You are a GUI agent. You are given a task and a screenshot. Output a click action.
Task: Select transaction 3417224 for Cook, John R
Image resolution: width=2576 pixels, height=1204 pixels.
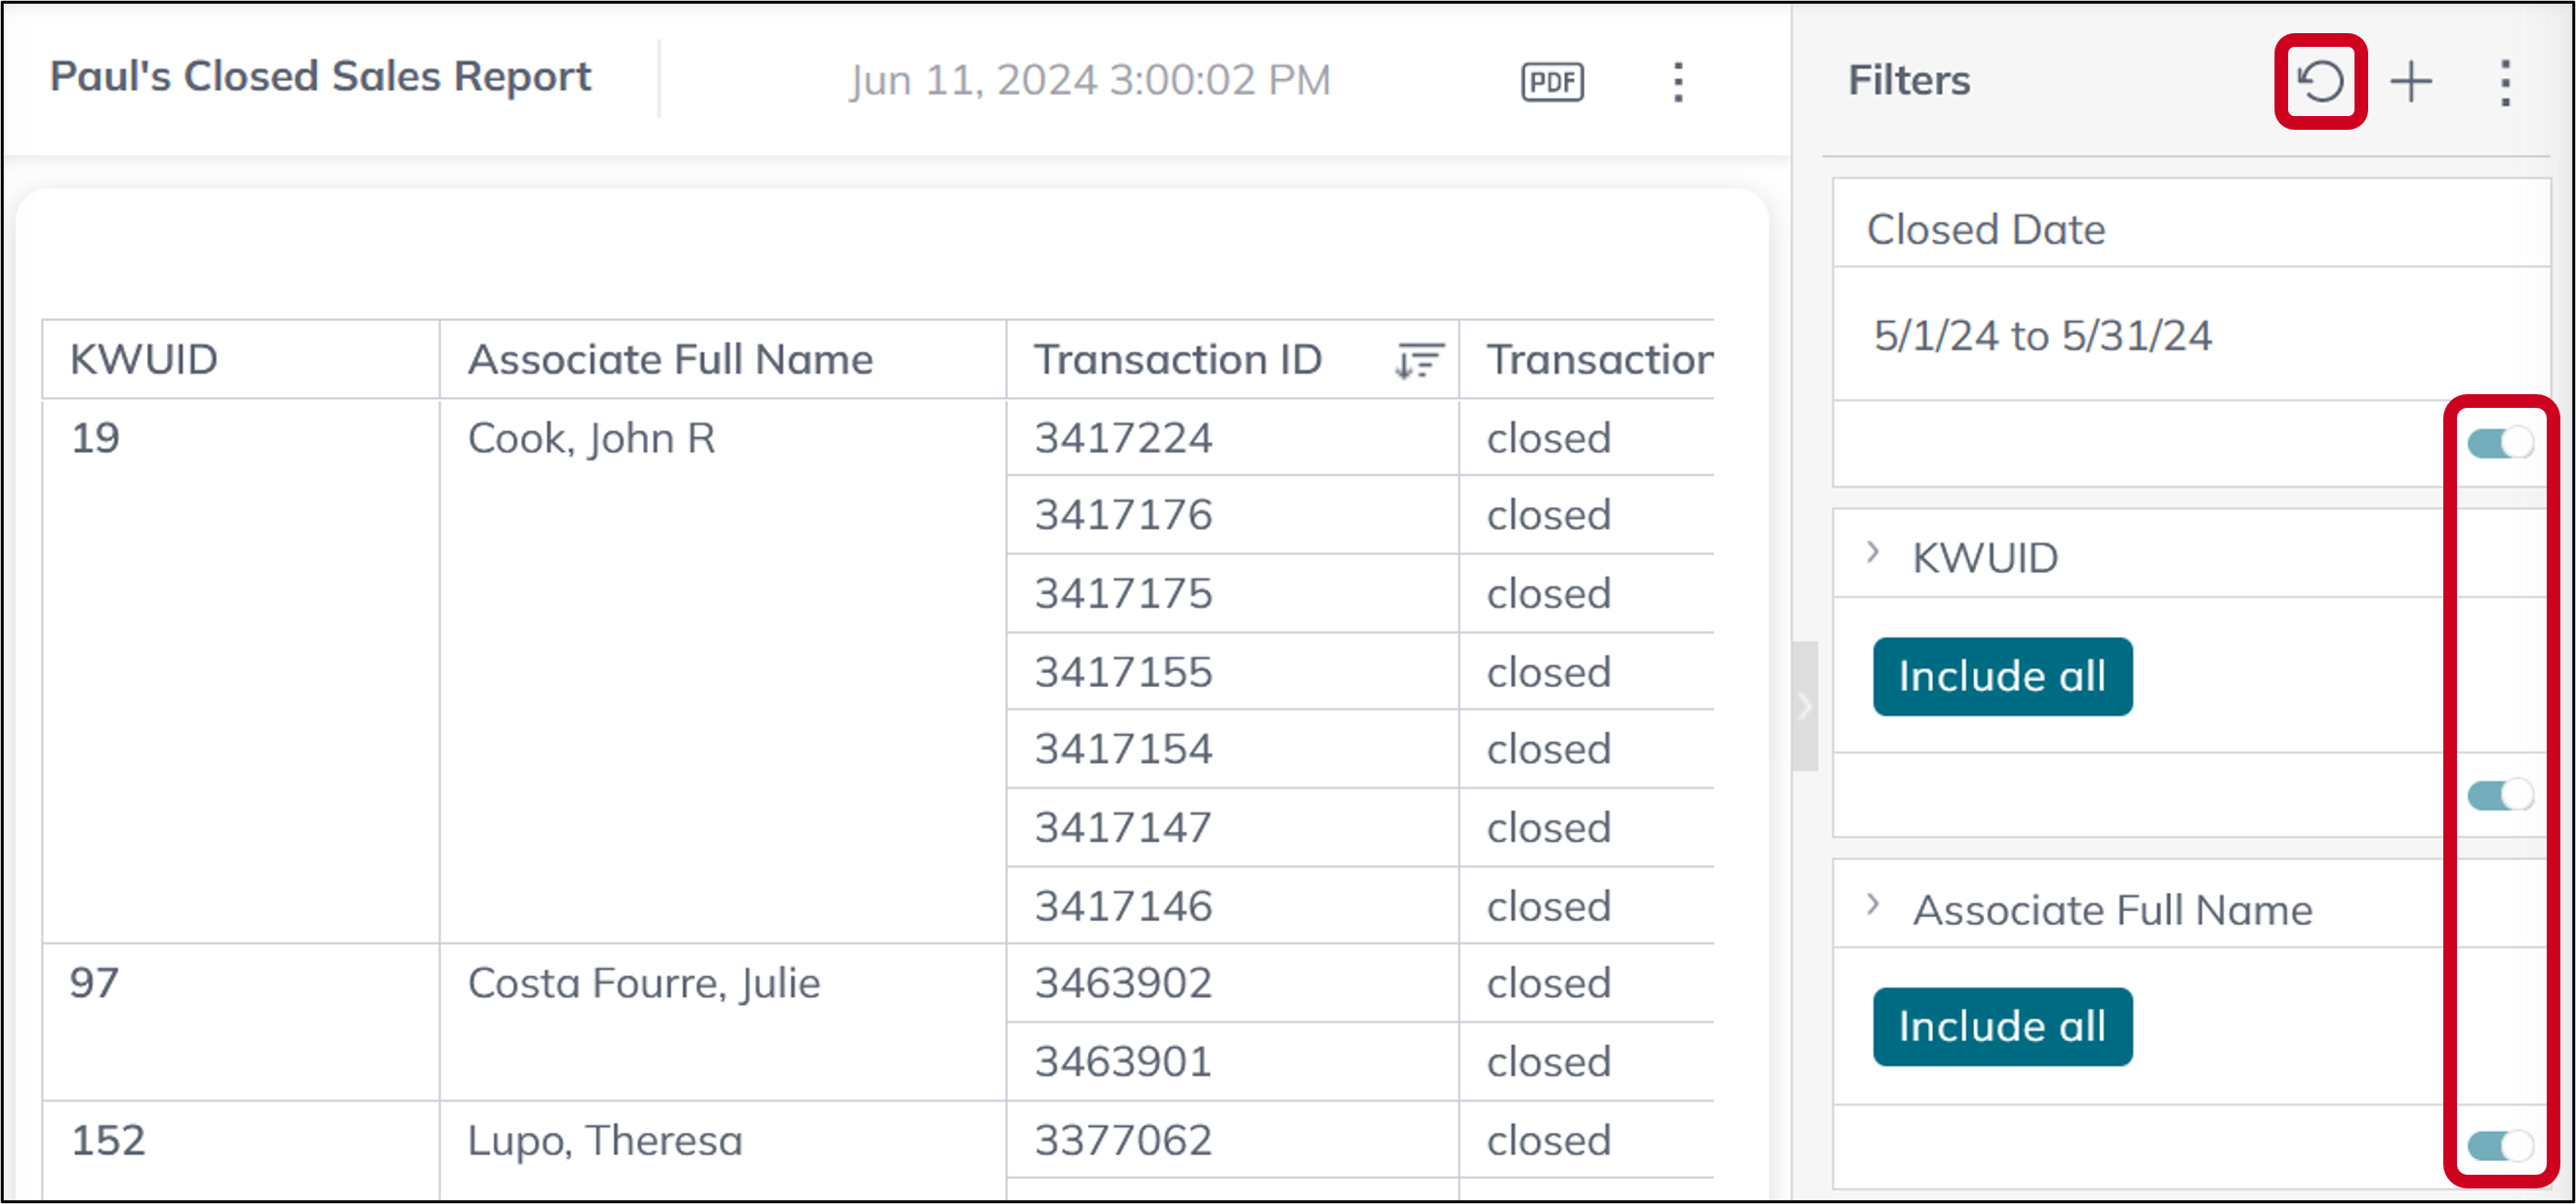click(x=1122, y=437)
